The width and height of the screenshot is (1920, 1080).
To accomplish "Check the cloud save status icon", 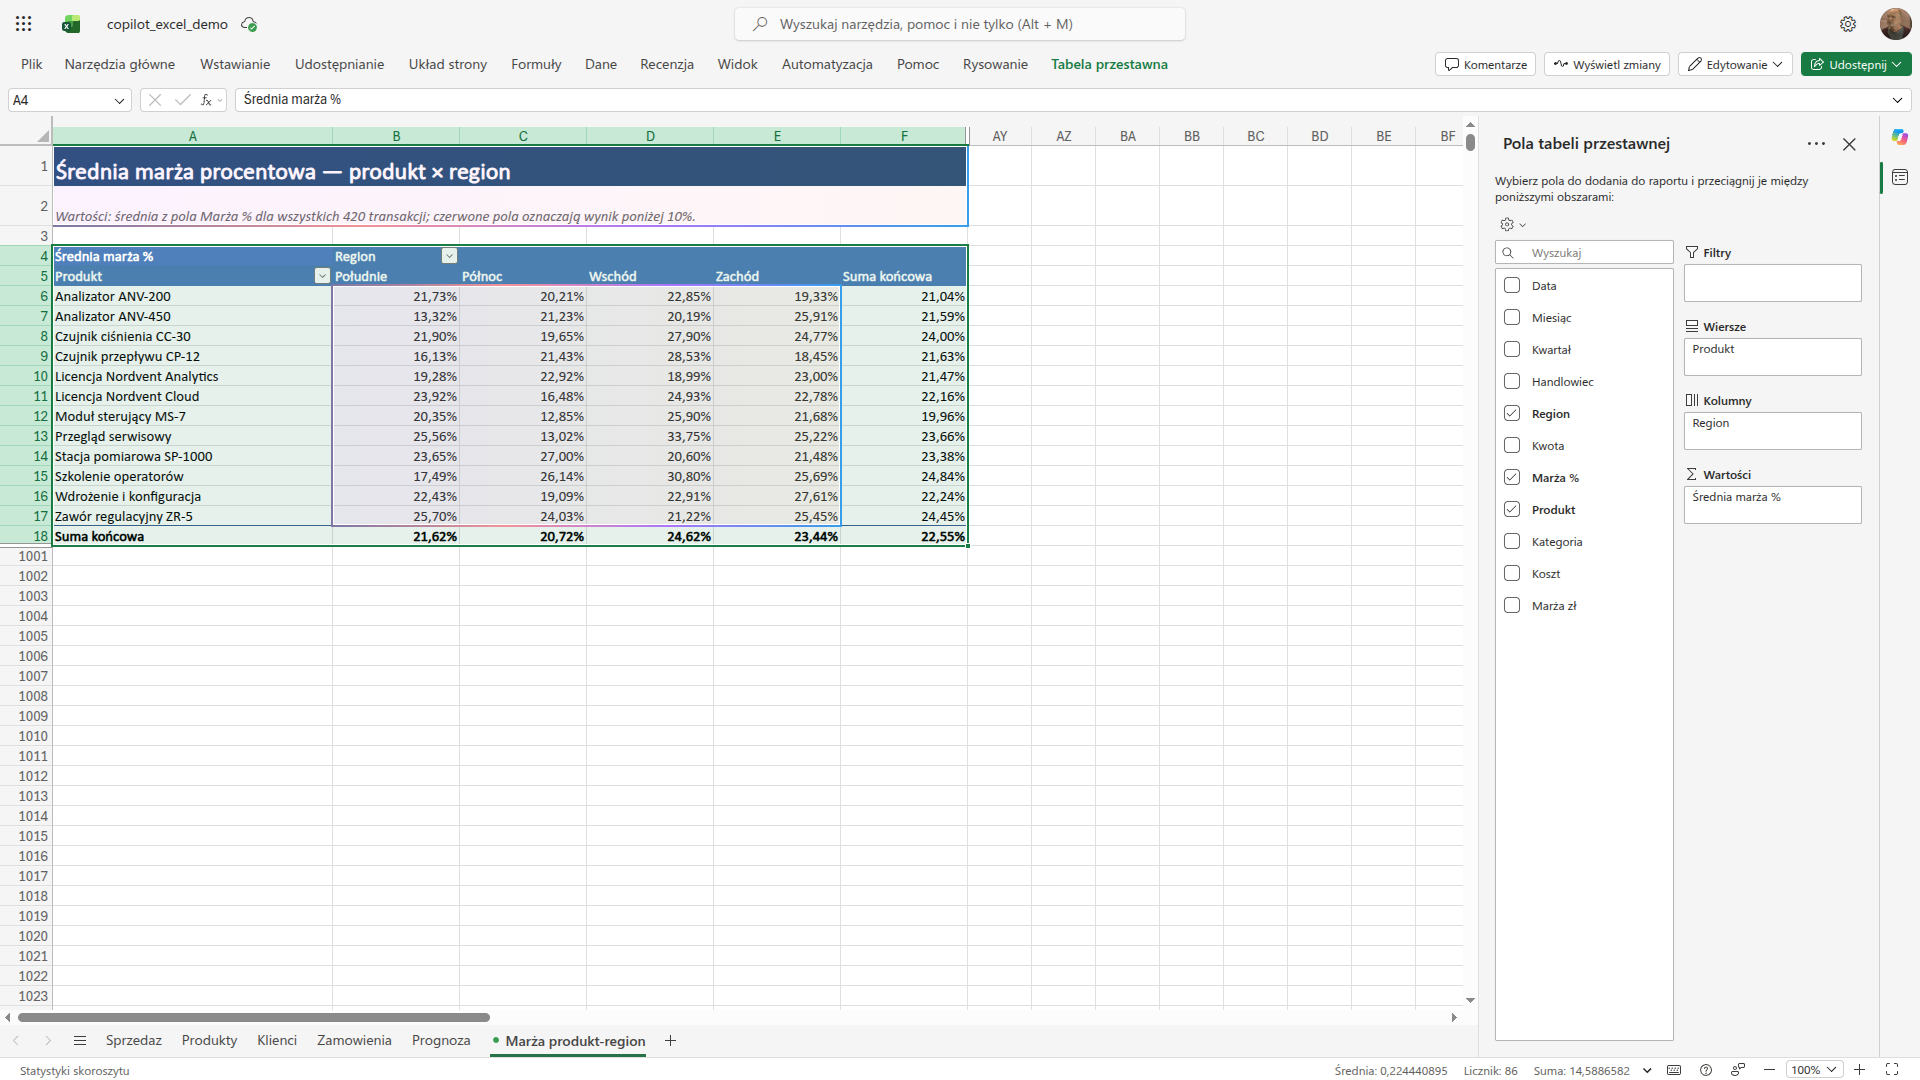I will coord(249,24).
